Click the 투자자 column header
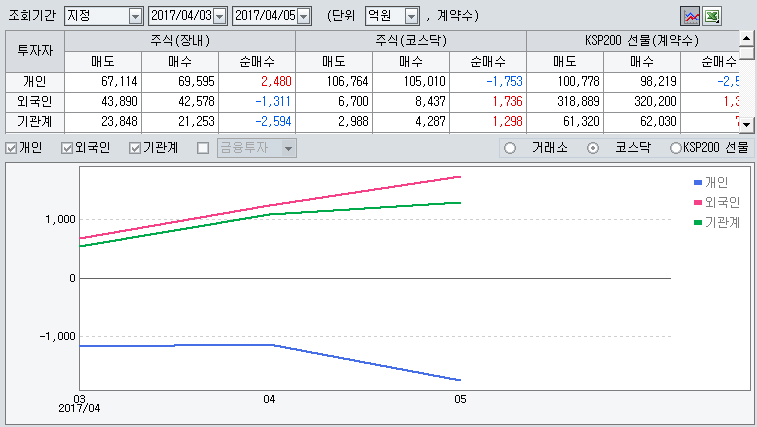 tap(35, 50)
